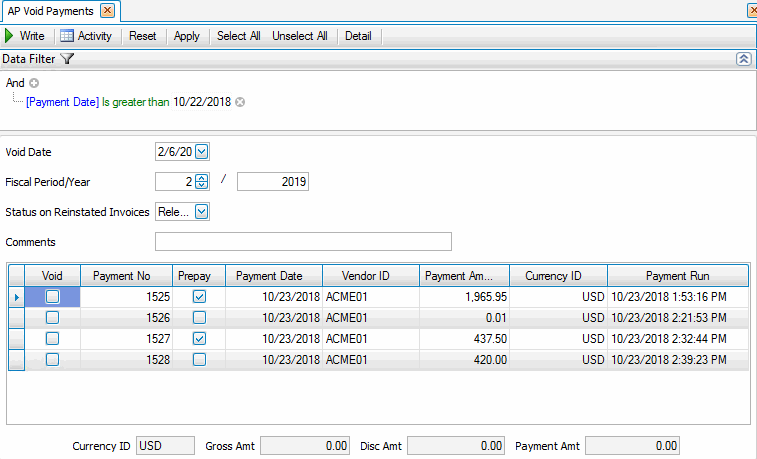Click the green Write arrow icon

[x=10, y=36]
